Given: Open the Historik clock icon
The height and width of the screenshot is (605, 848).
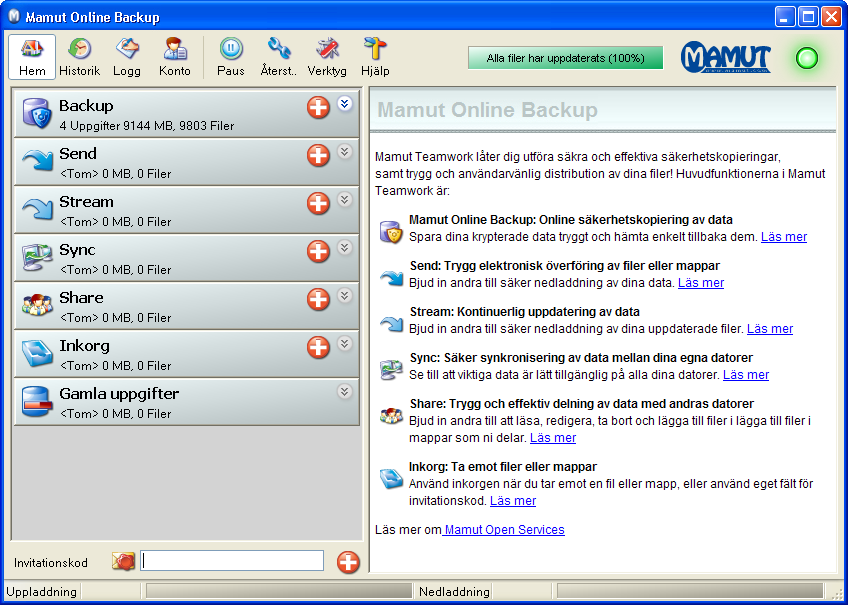Looking at the screenshot, I should [x=80, y=49].
